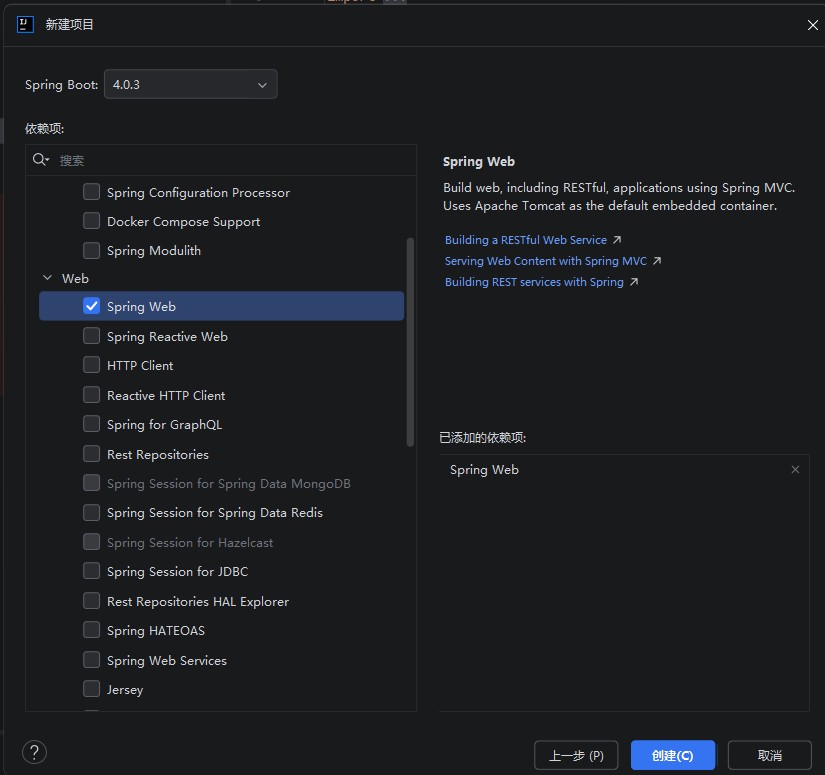Select Spring Session for Hazelcast label
Image resolution: width=825 pixels, height=775 pixels.
[190, 542]
